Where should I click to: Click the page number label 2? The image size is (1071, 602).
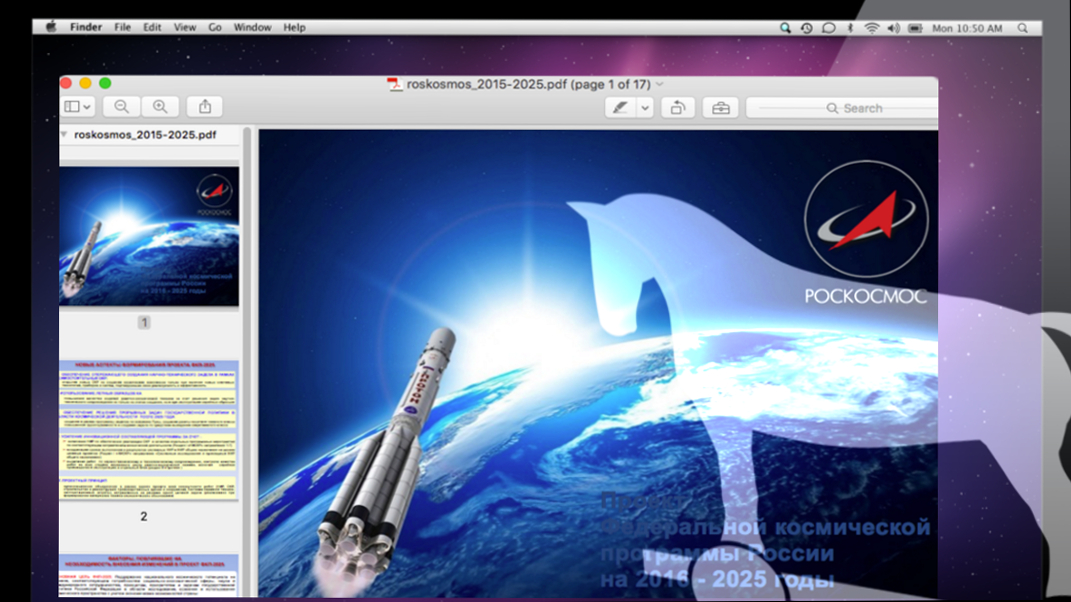(x=143, y=517)
